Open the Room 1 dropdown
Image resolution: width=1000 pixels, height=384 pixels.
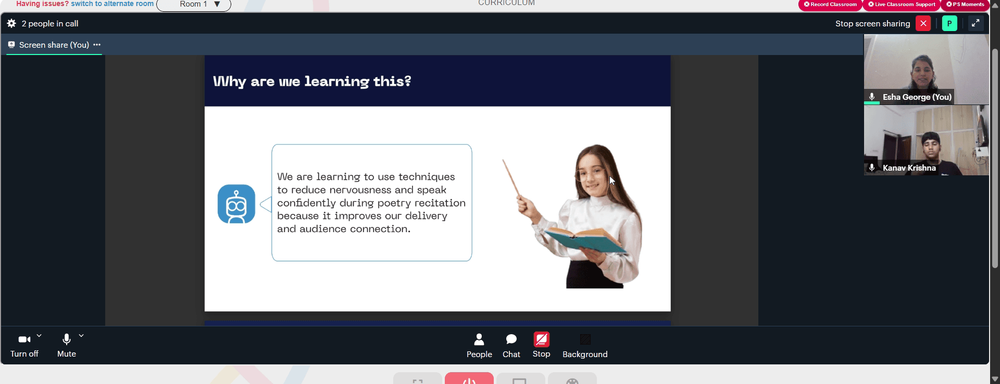(194, 4)
